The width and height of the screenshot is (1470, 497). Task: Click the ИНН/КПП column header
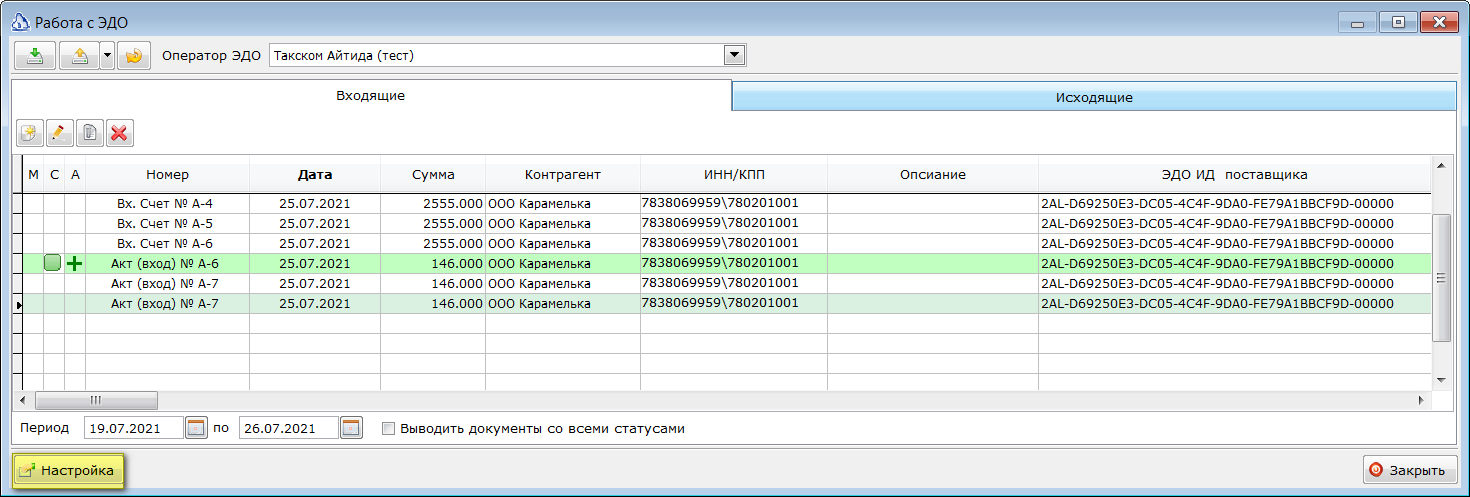click(734, 174)
